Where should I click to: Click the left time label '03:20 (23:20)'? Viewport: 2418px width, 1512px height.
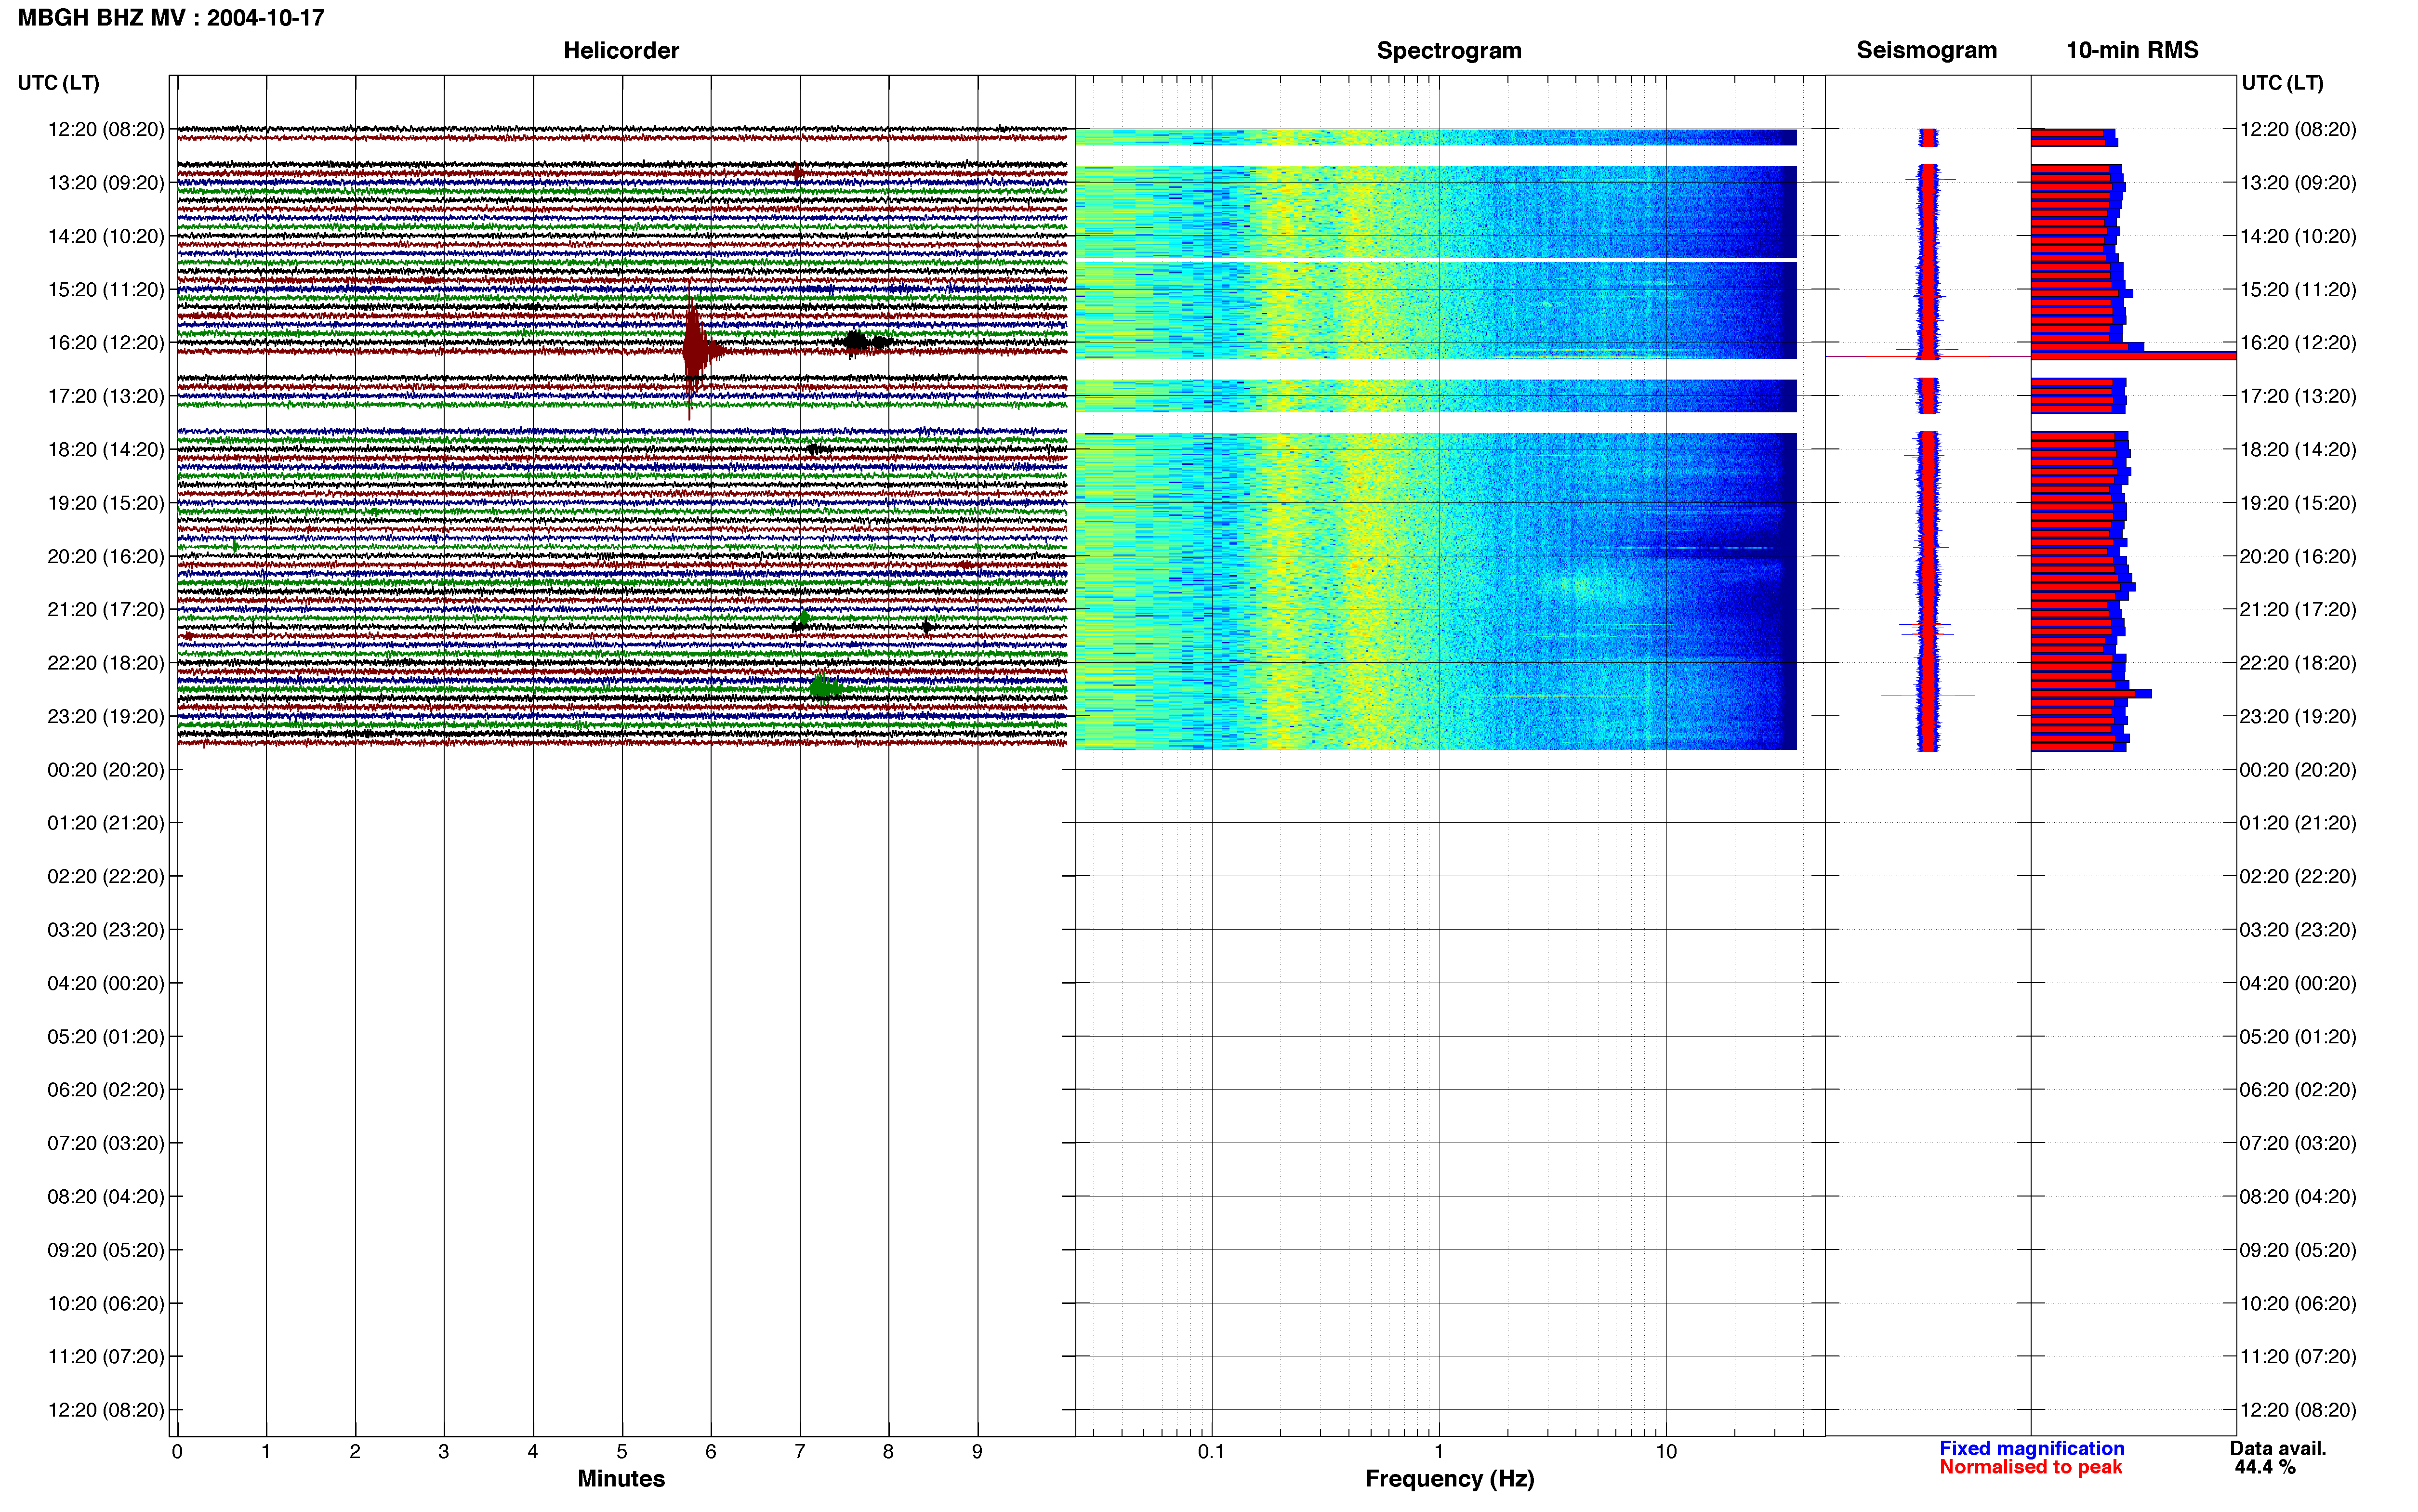pyautogui.click(x=106, y=930)
